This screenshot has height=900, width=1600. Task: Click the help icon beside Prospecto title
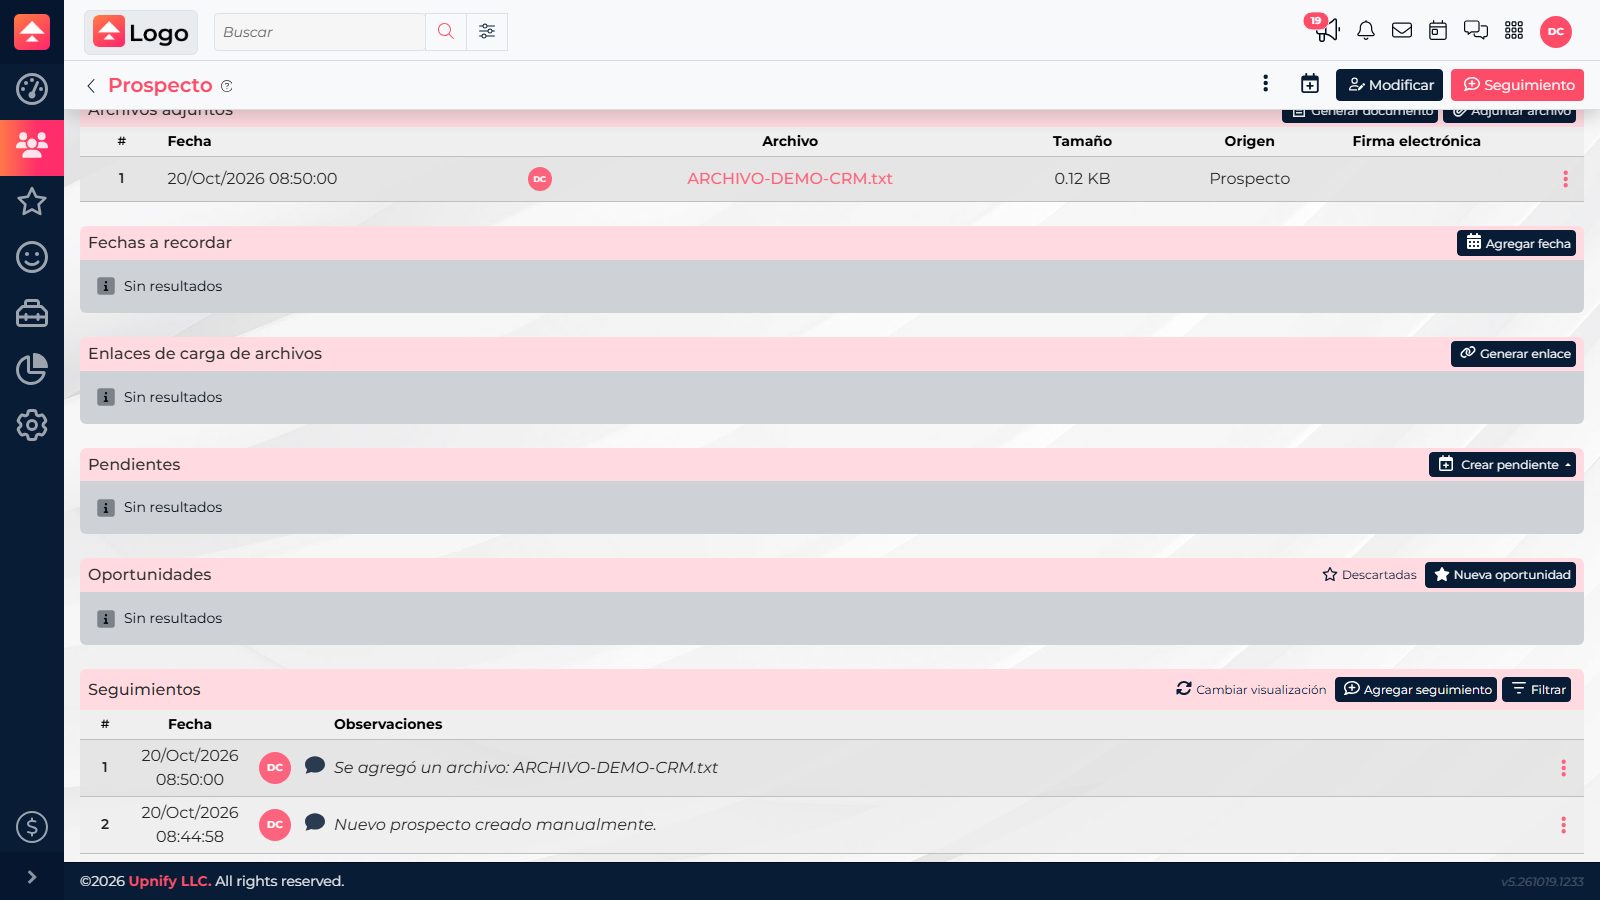point(227,86)
